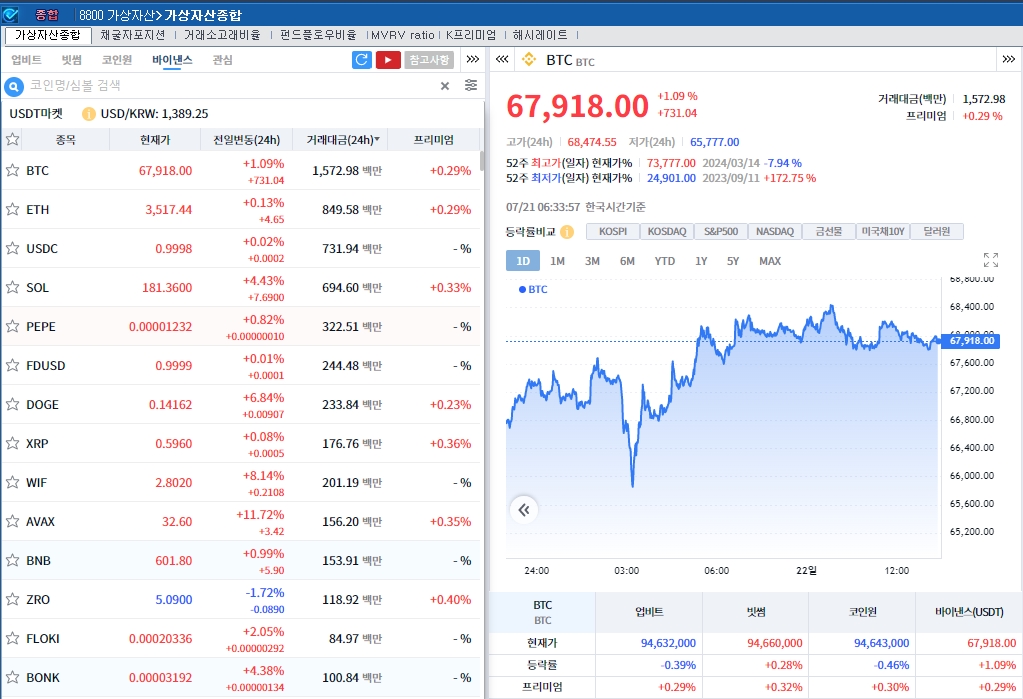The width and height of the screenshot is (1023, 699).
Task: Expand the chart to fullscreen
Action: [x=991, y=260]
